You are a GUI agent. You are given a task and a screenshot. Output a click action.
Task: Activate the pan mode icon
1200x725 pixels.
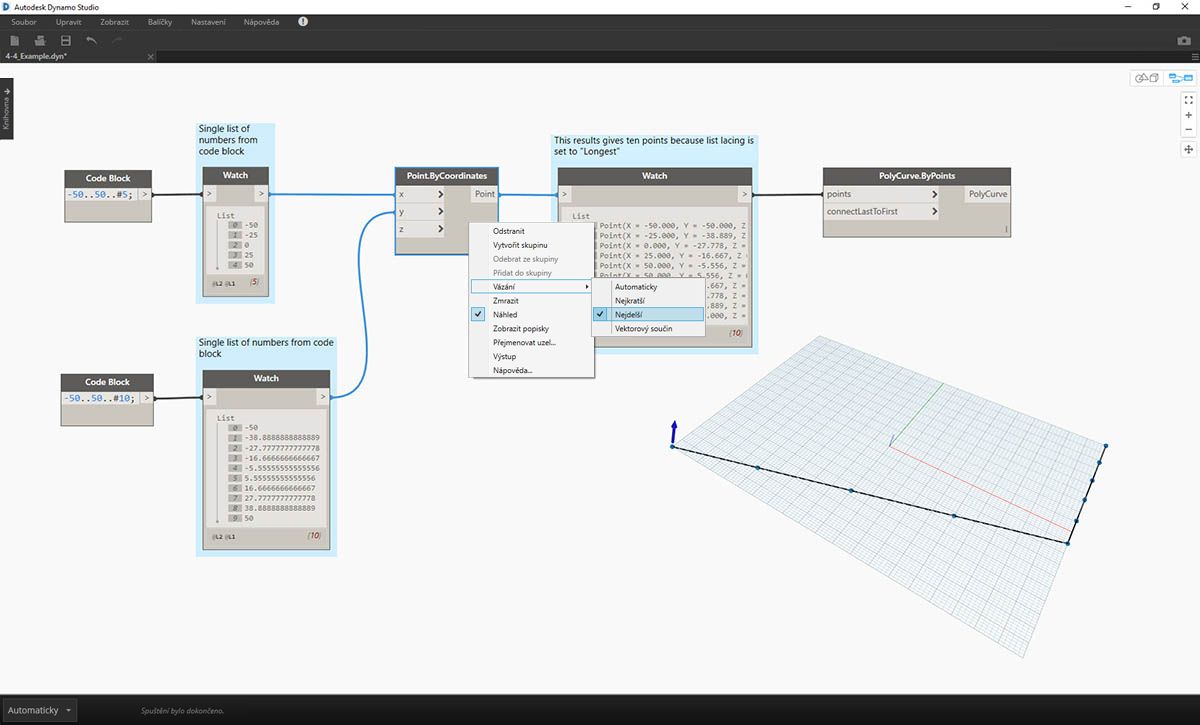(1189, 149)
